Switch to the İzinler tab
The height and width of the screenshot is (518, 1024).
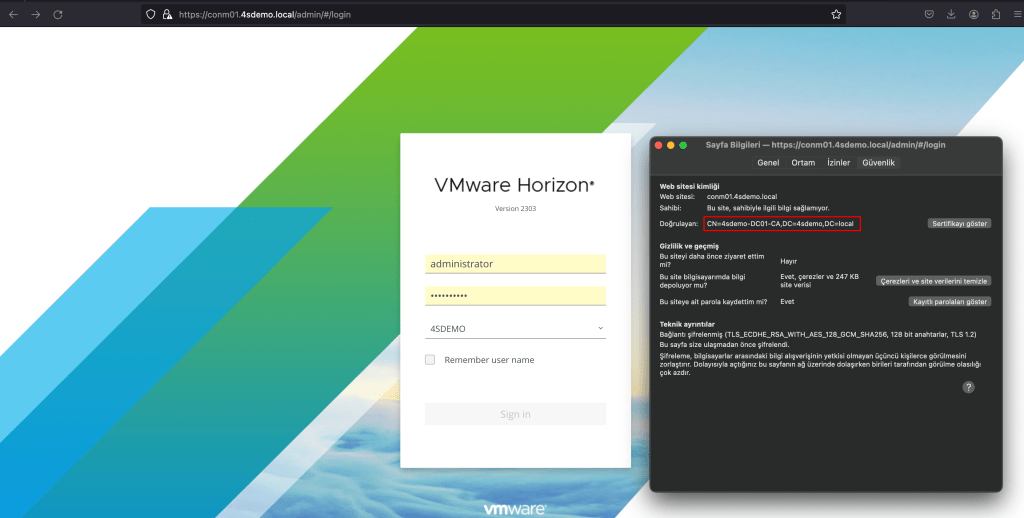pyautogui.click(x=838, y=162)
